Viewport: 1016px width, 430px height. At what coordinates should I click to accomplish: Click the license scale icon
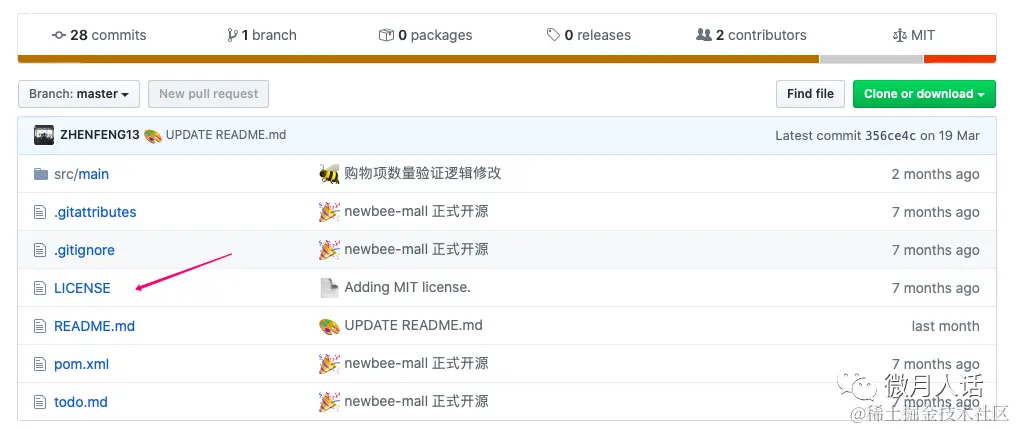pyautogui.click(x=899, y=35)
